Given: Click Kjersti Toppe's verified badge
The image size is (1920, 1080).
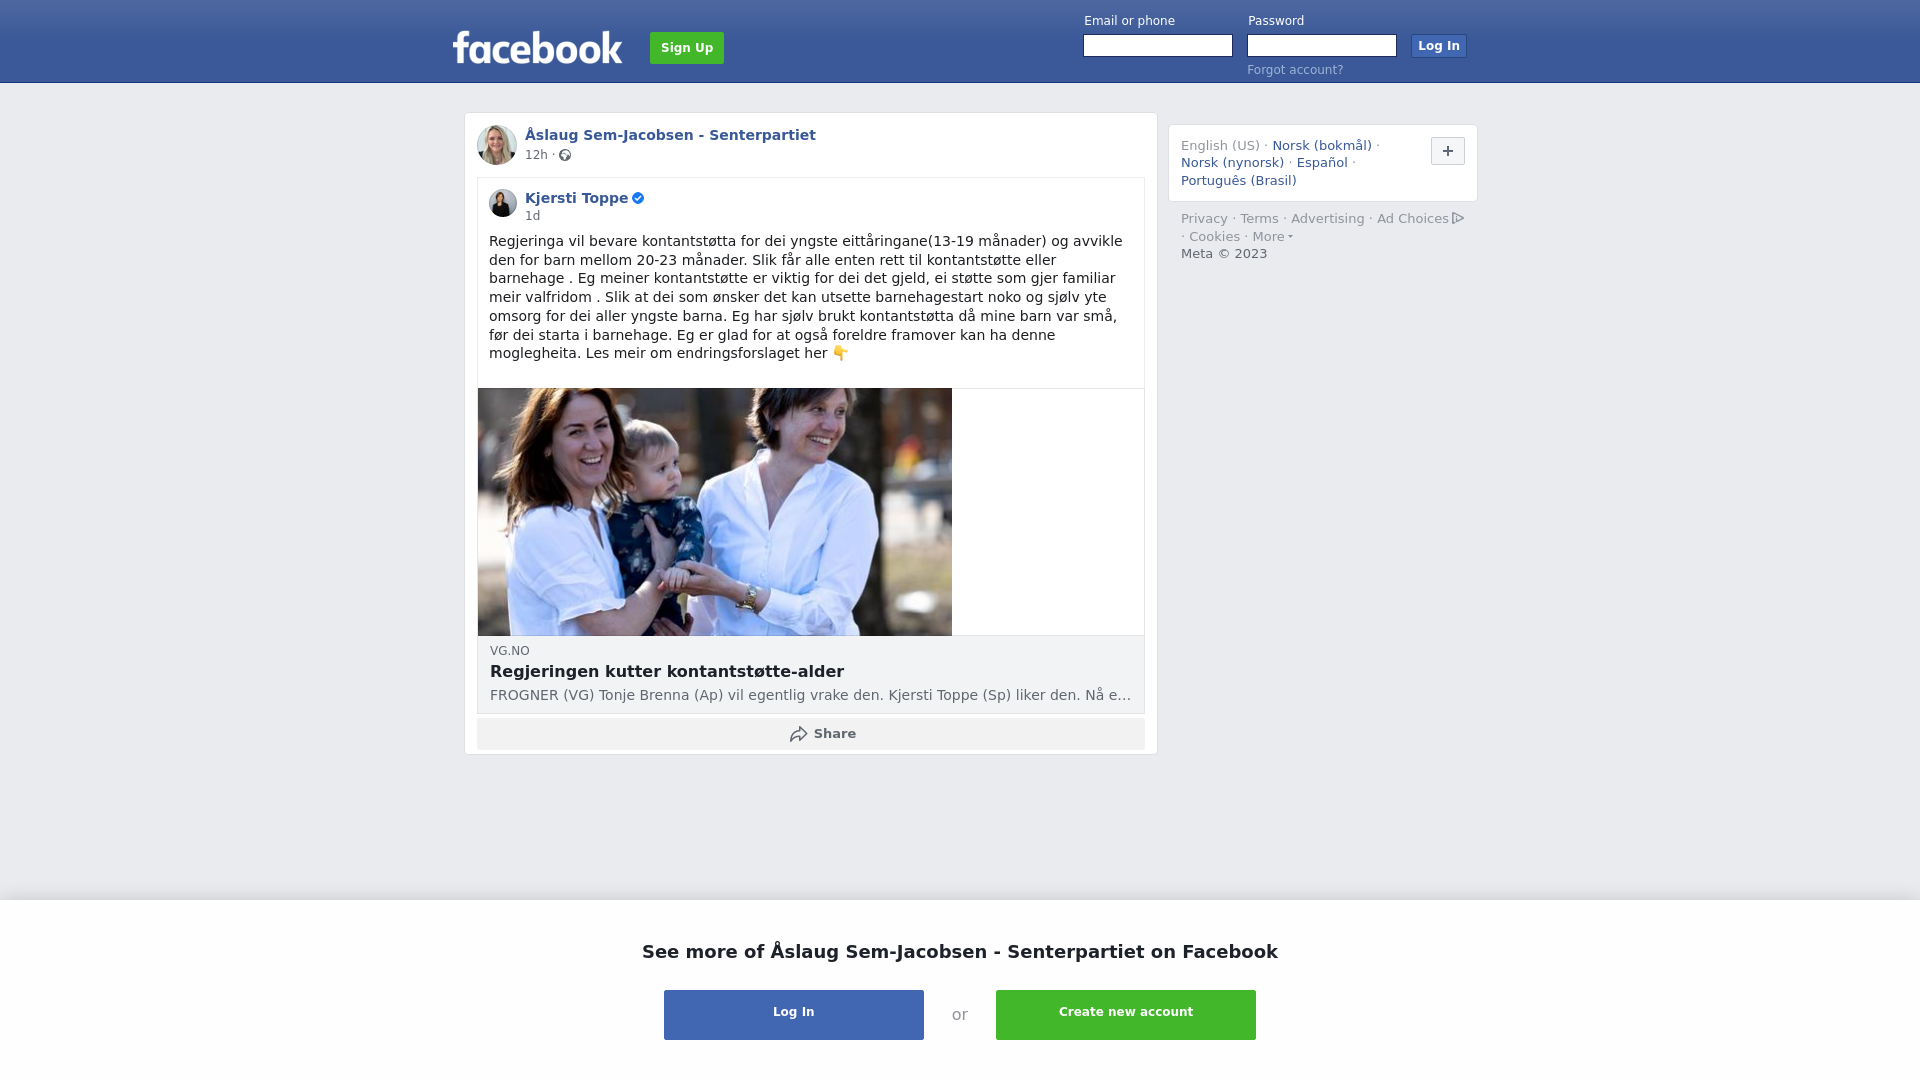Looking at the screenshot, I should point(638,198).
